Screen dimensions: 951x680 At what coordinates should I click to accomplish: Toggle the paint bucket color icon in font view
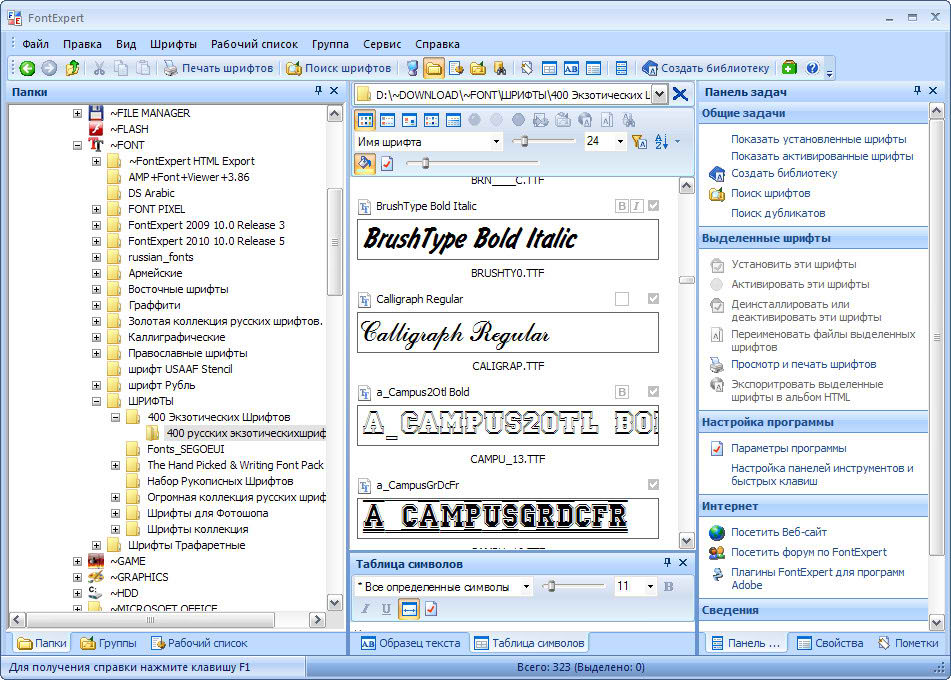click(365, 163)
